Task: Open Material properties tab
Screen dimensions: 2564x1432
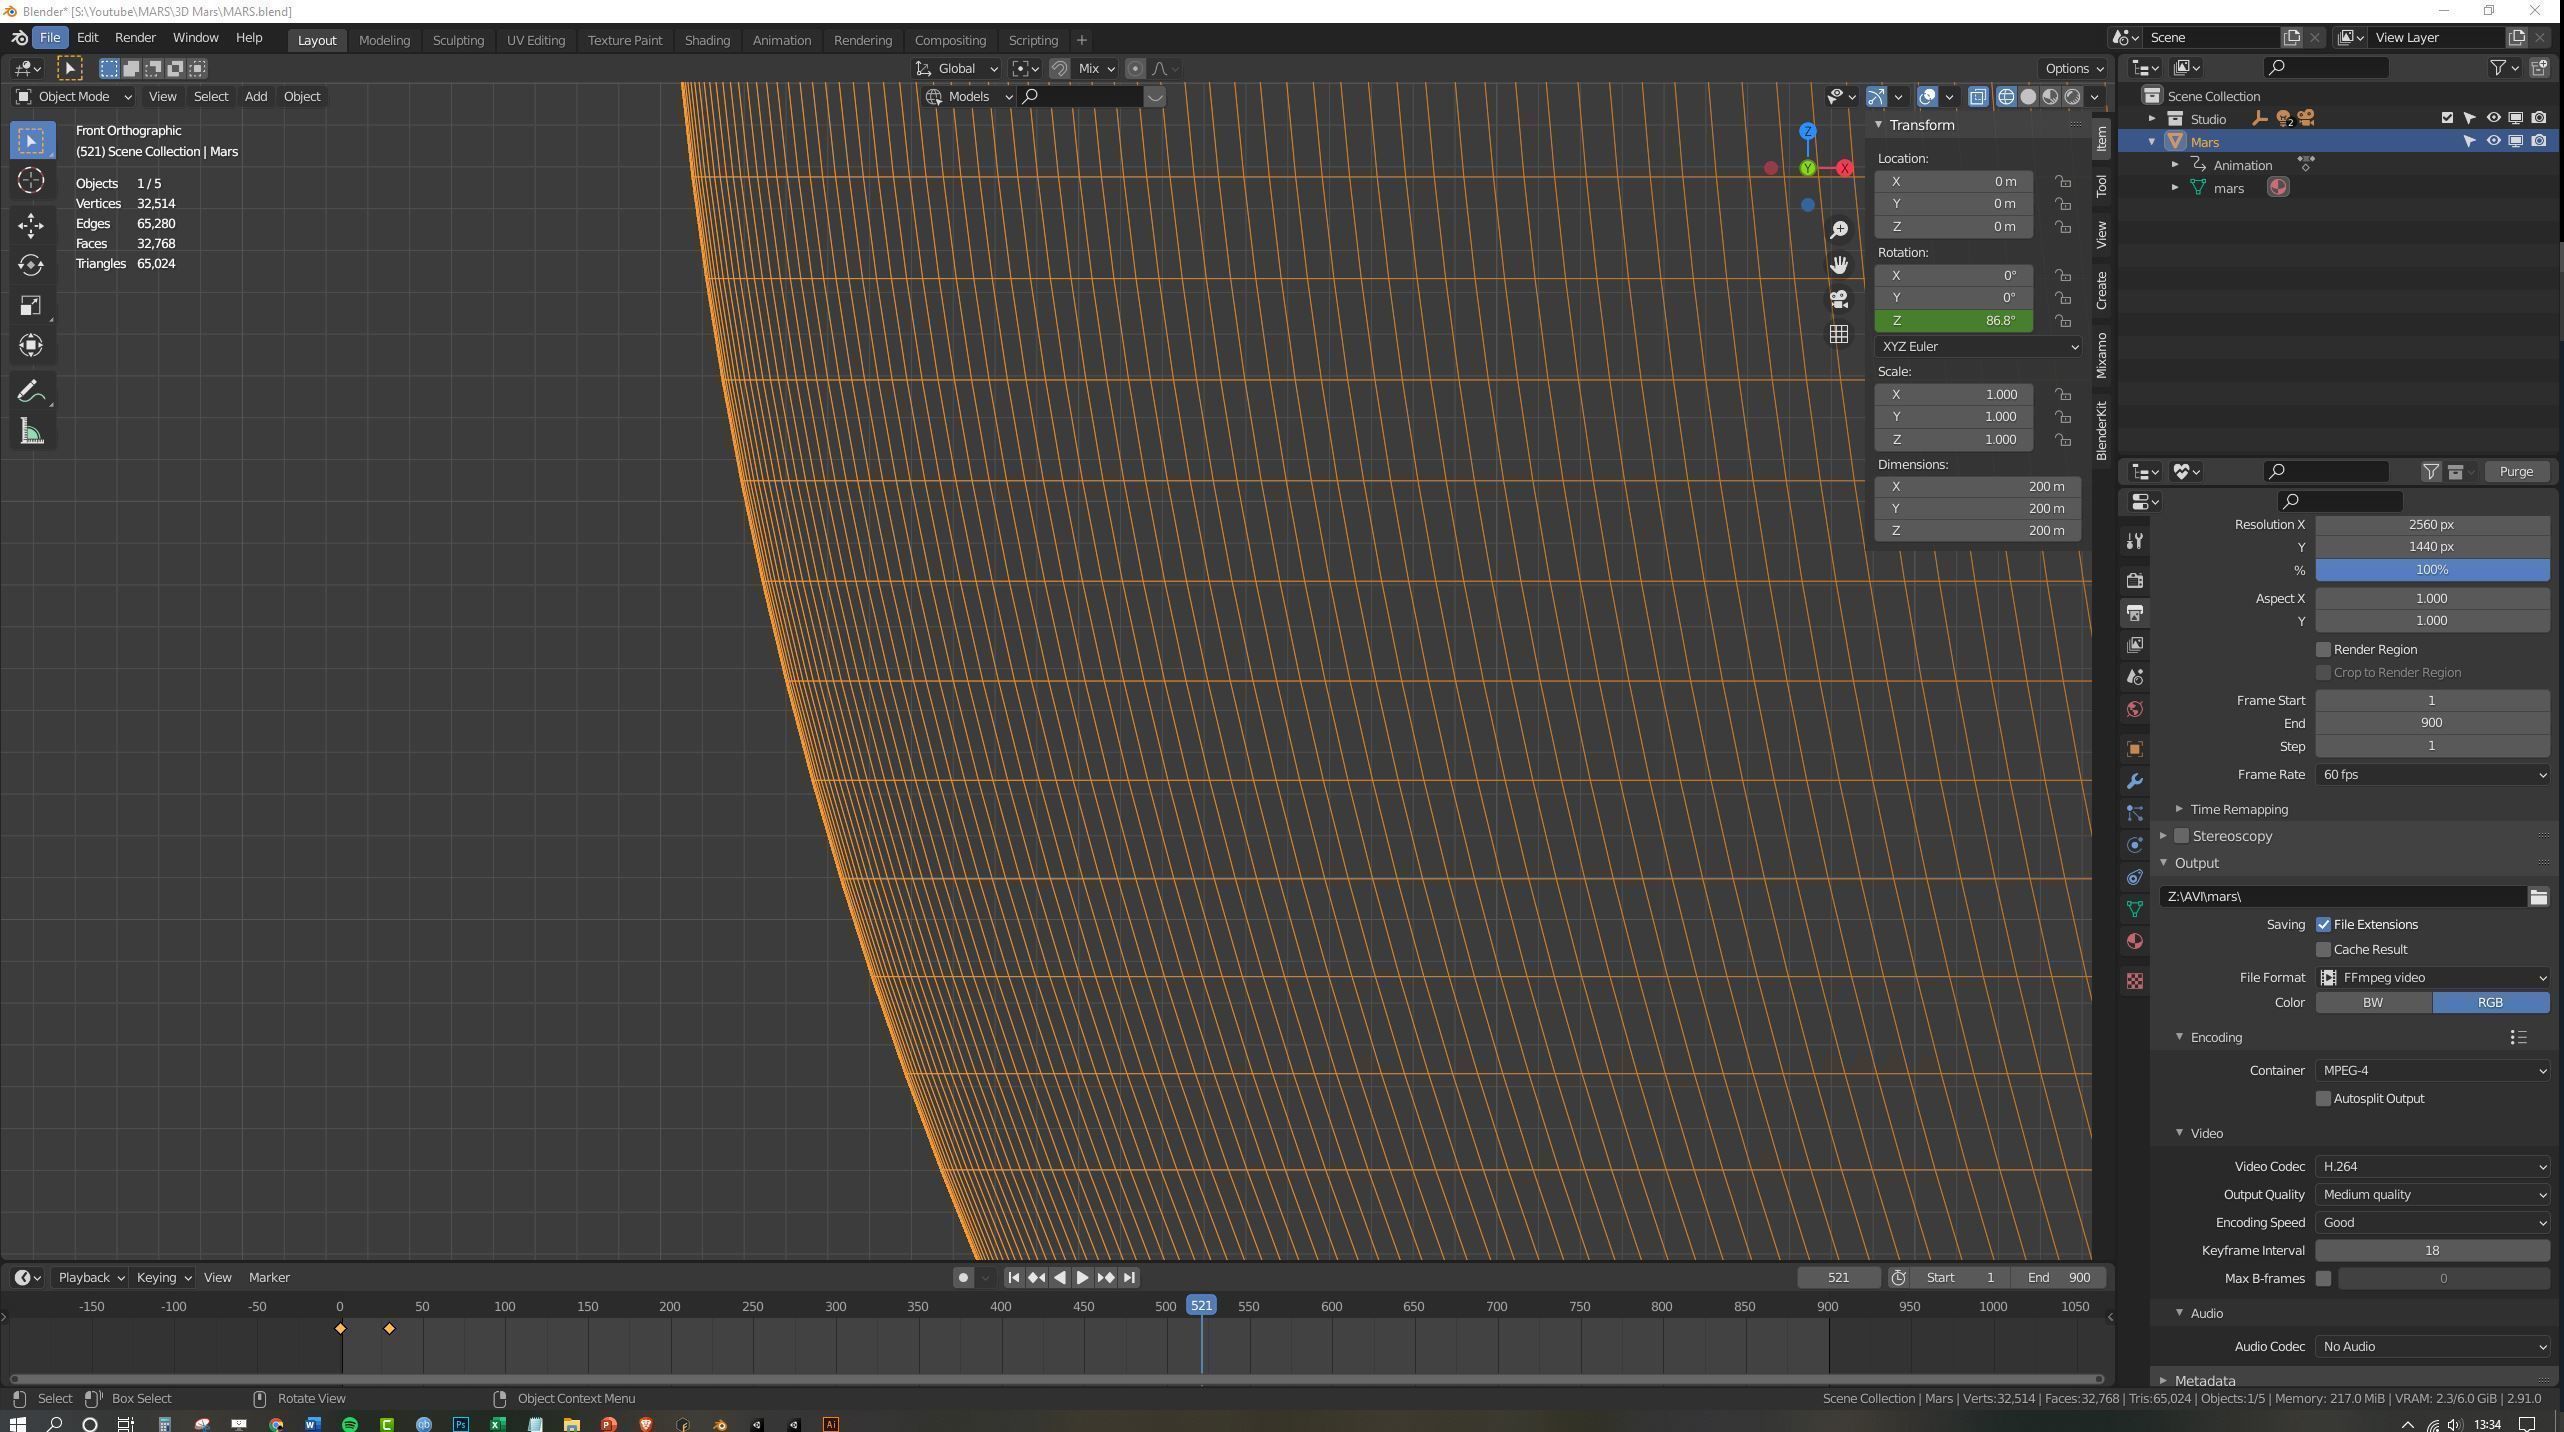Action: pos(2134,941)
